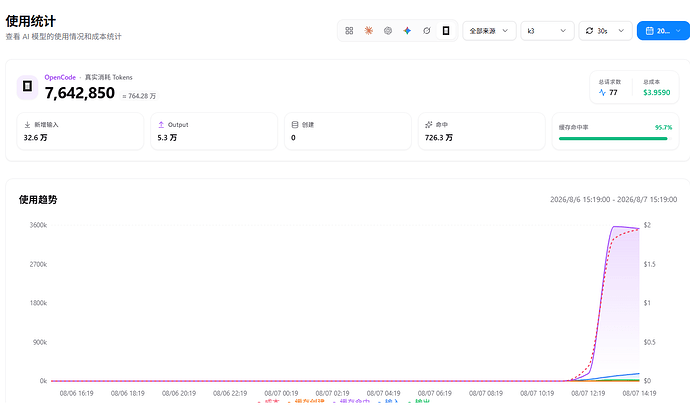Image resolution: width=690 pixels, height=408 pixels.
Task: Select the all-apps grid icon filter
Action: click(349, 31)
